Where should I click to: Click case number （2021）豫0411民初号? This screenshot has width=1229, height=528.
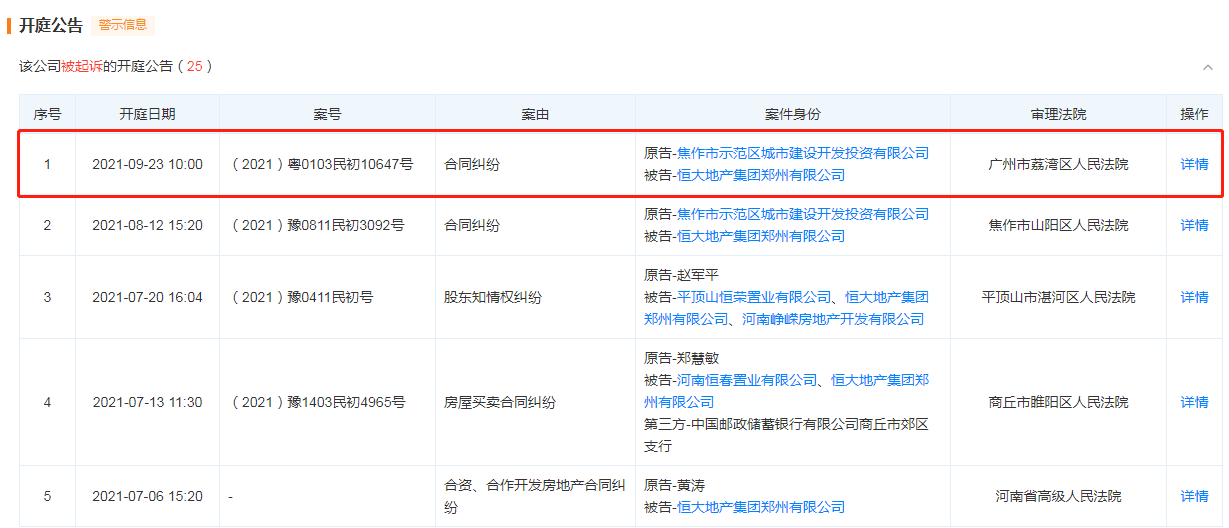(300, 297)
